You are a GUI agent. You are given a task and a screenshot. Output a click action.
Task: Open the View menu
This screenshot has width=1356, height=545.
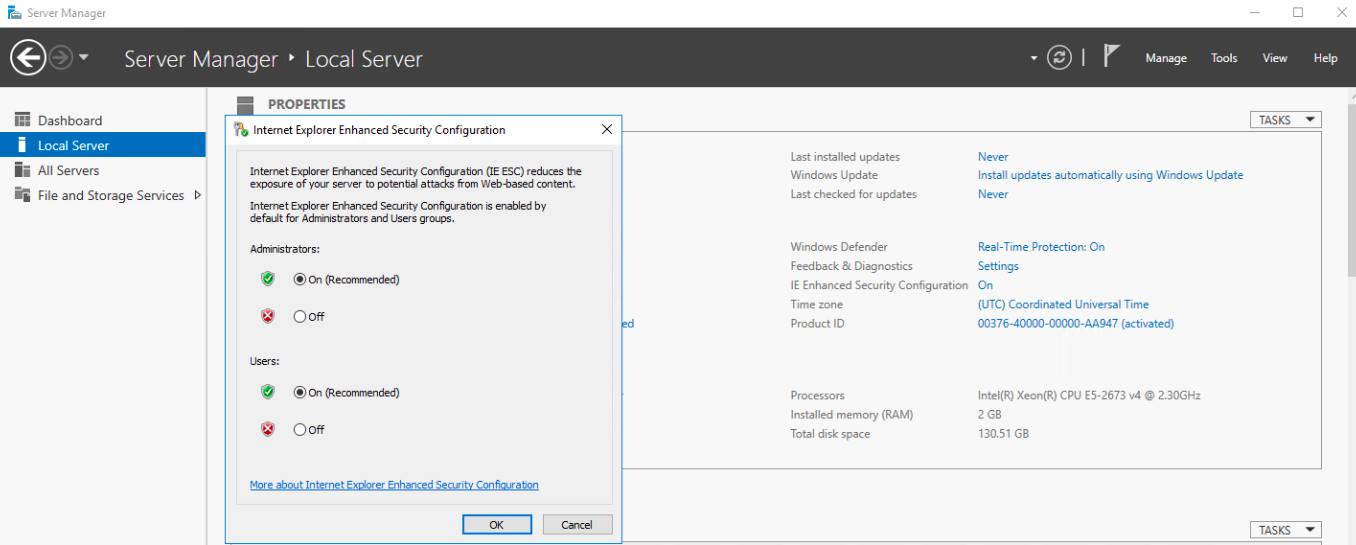1275,58
